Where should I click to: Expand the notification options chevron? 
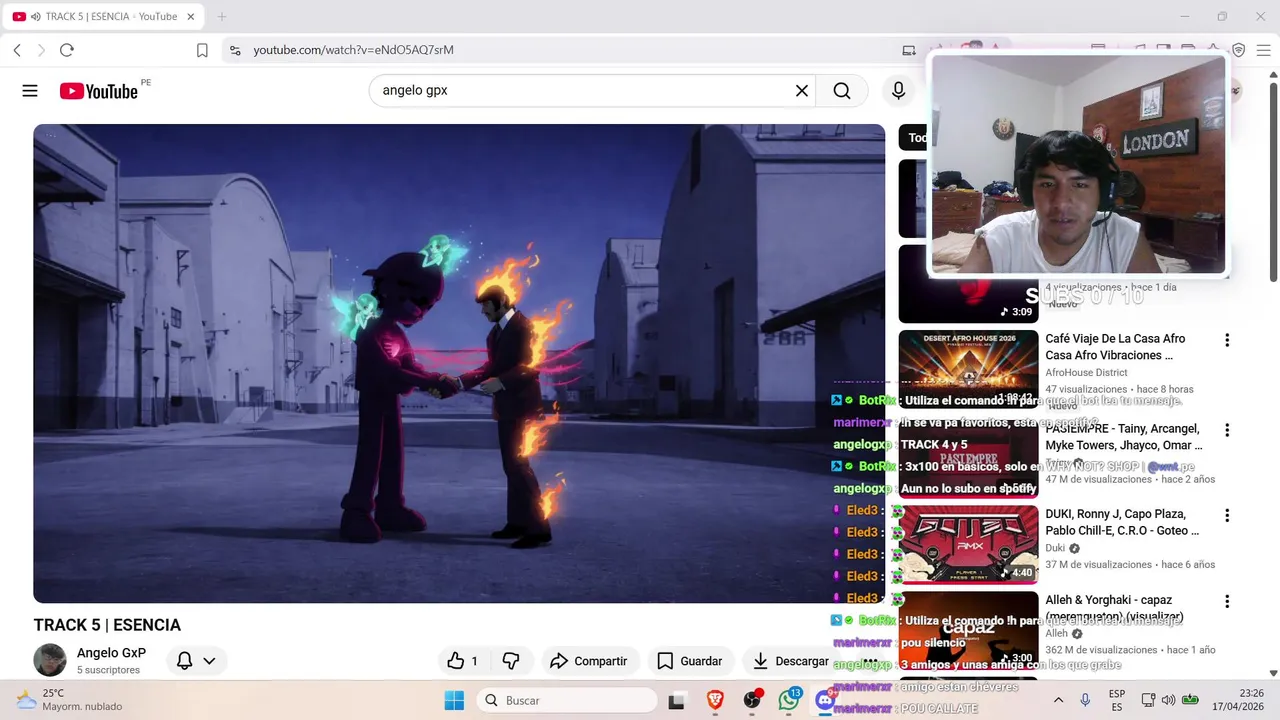pyautogui.click(x=209, y=661)
